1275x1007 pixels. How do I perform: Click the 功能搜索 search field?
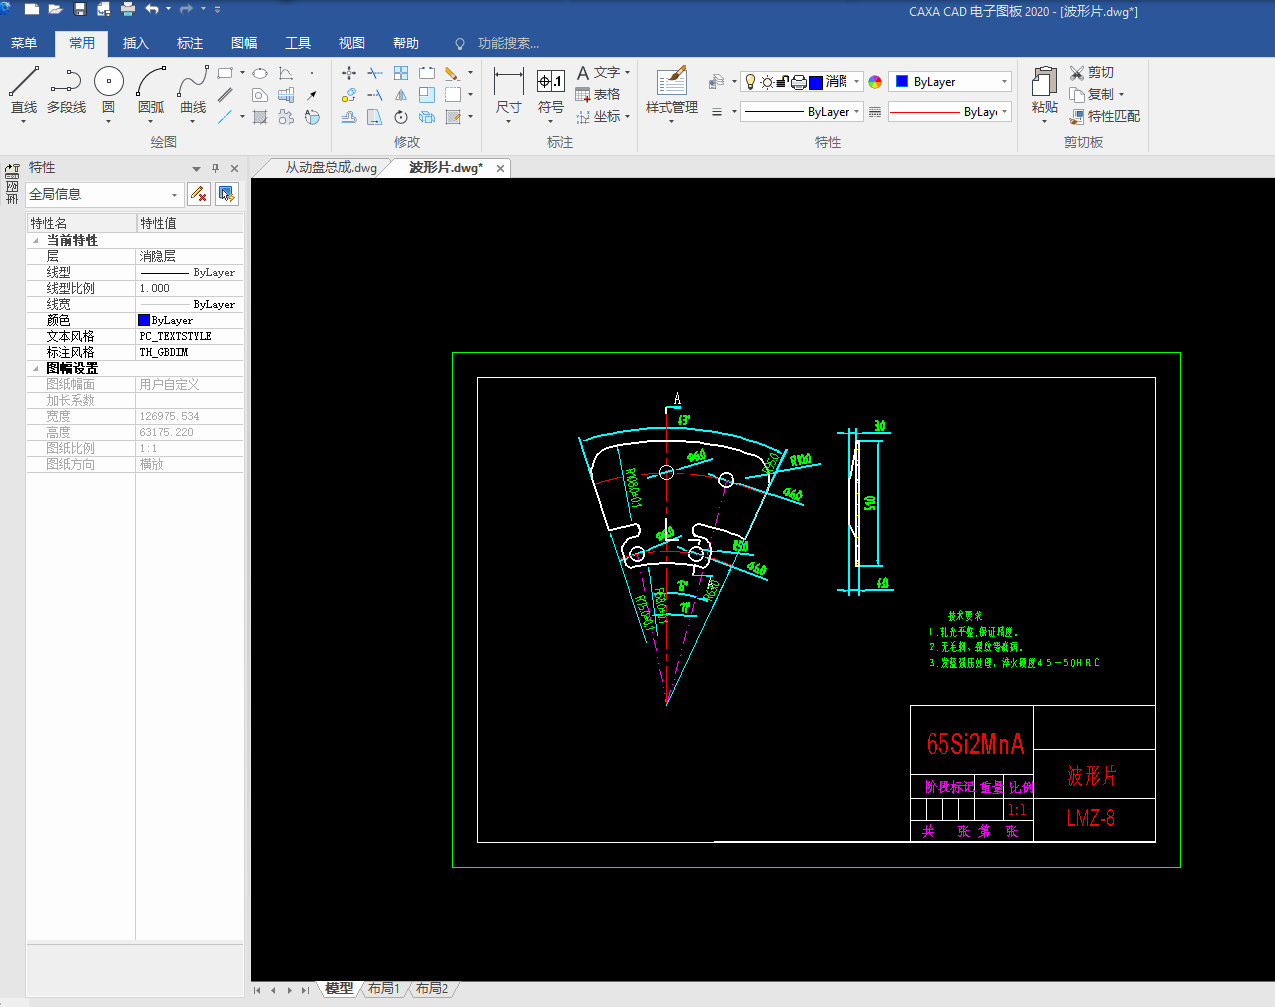click(x=508, y=43)
